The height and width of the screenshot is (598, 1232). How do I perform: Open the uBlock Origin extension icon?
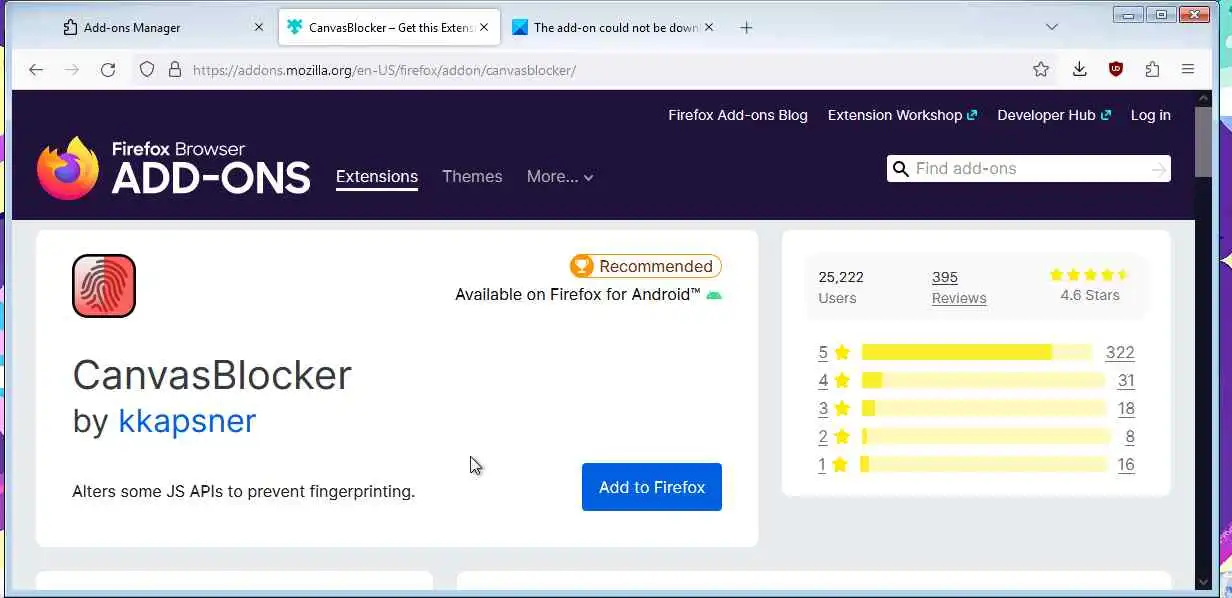click(x=1116, y=69)
